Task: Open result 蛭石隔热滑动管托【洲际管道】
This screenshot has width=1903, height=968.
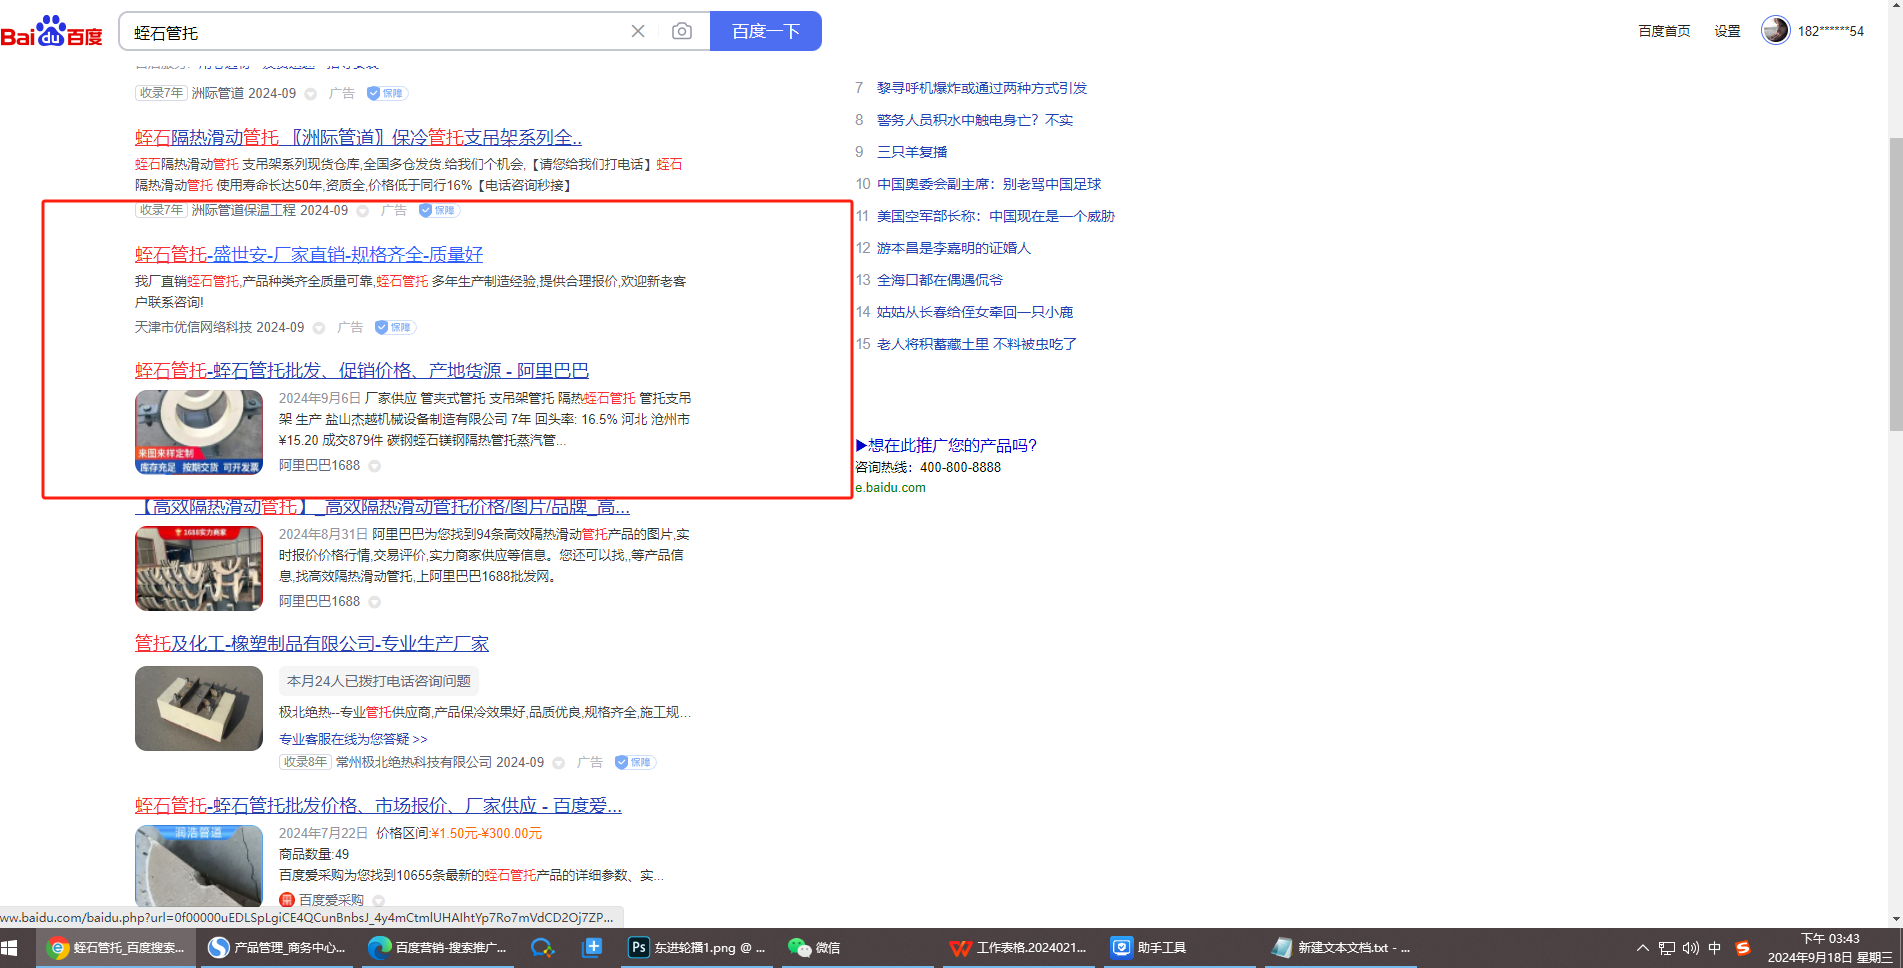Action: 358,138
